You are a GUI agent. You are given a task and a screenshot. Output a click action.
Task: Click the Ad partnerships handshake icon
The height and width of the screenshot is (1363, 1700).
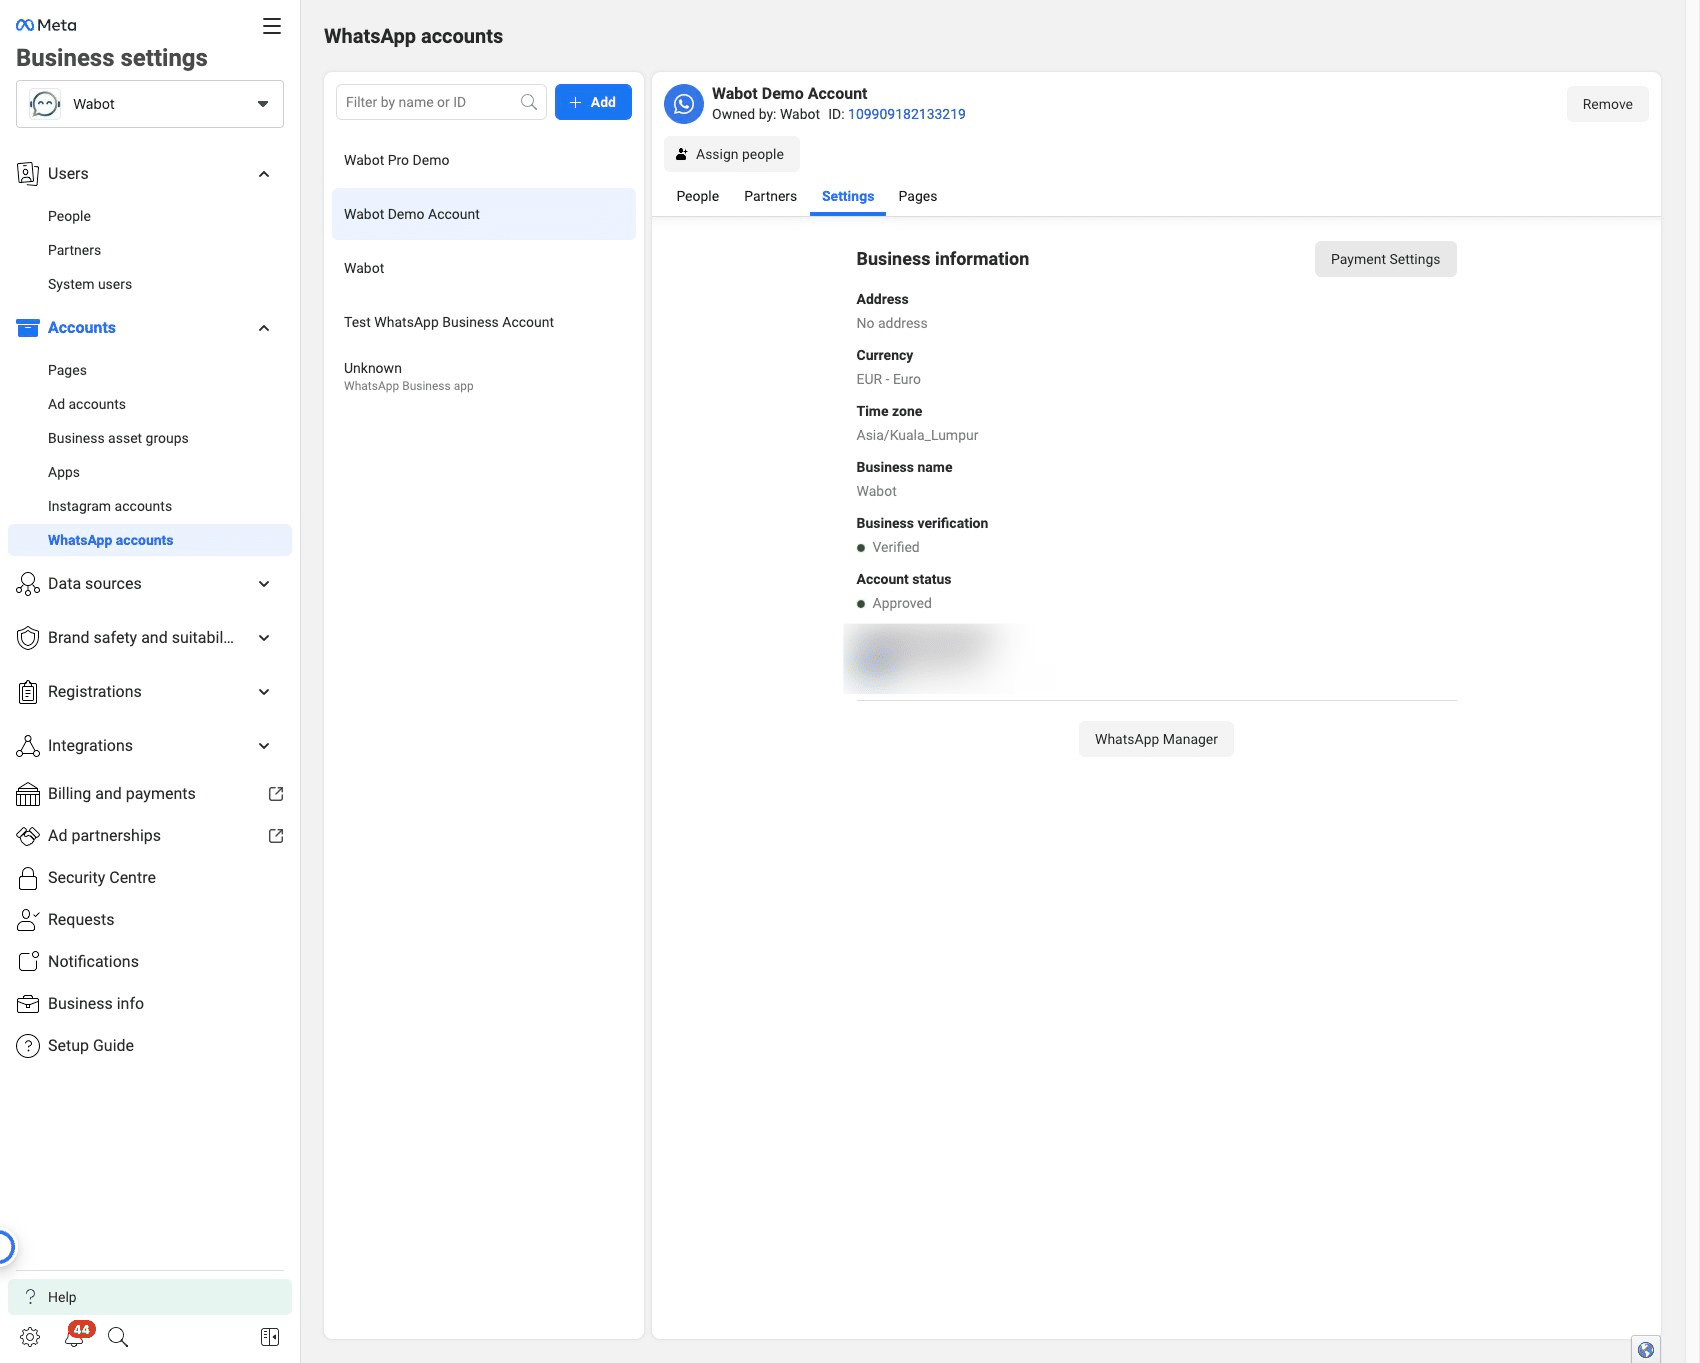coord(28,836)
